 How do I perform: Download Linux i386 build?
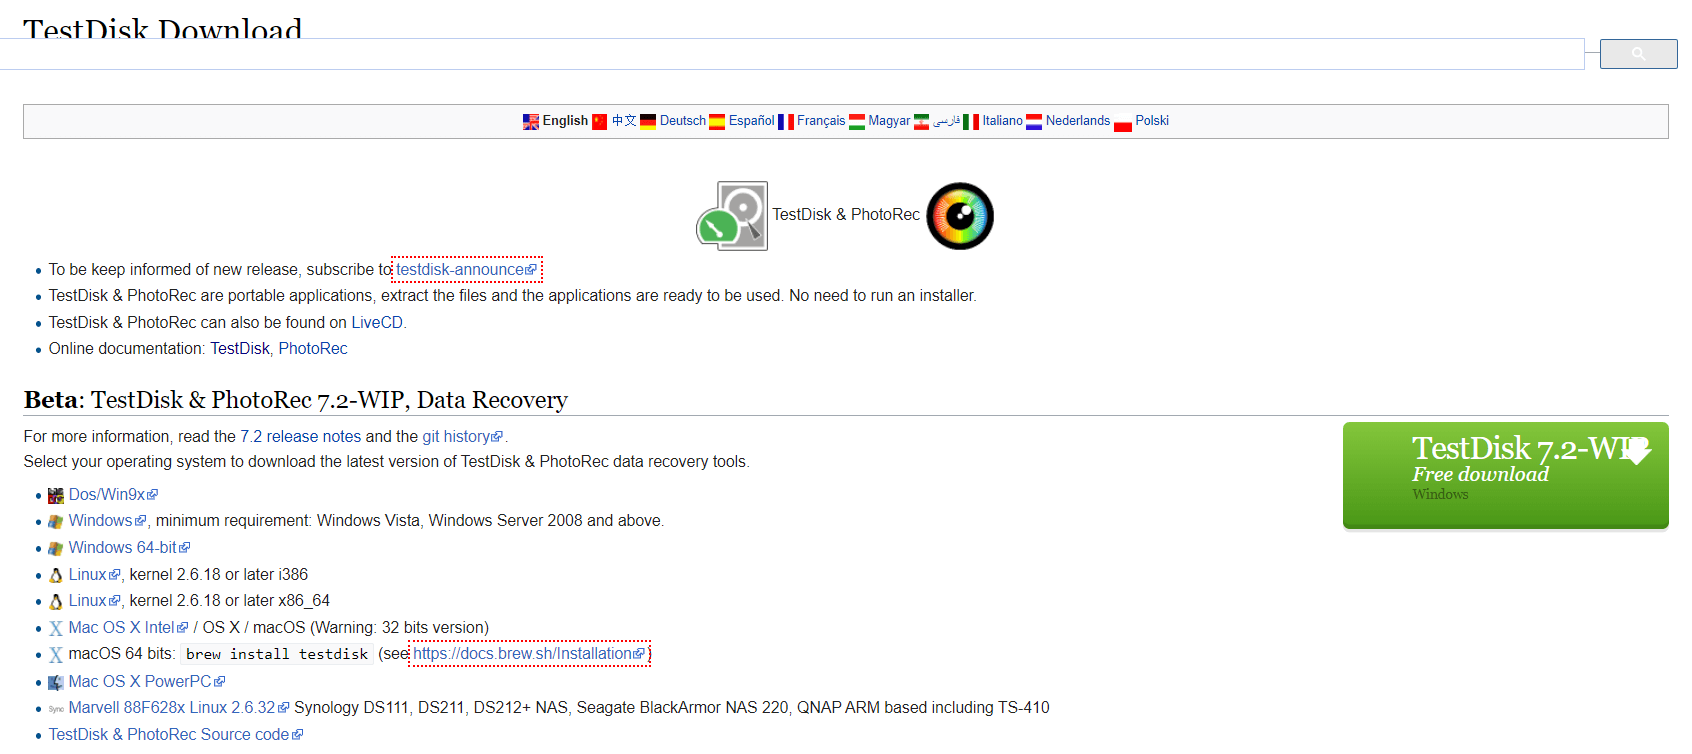click(94, 575)
